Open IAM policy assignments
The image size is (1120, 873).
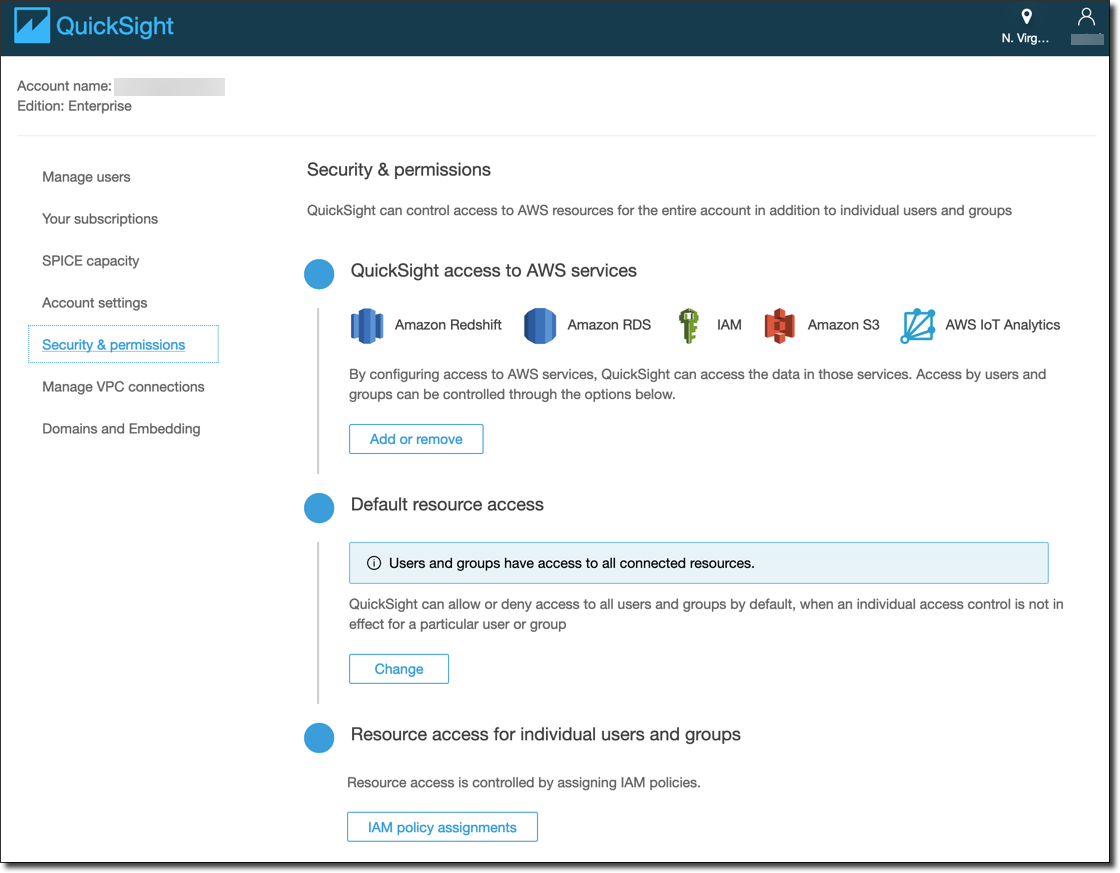[x=442, y=827]
